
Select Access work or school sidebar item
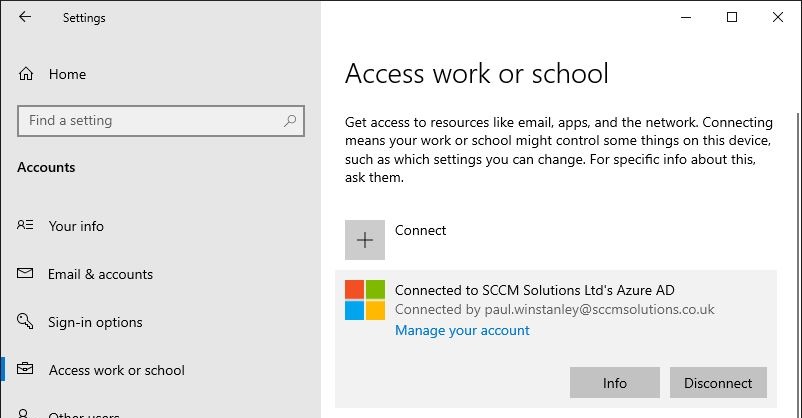[x=116, y=370]
